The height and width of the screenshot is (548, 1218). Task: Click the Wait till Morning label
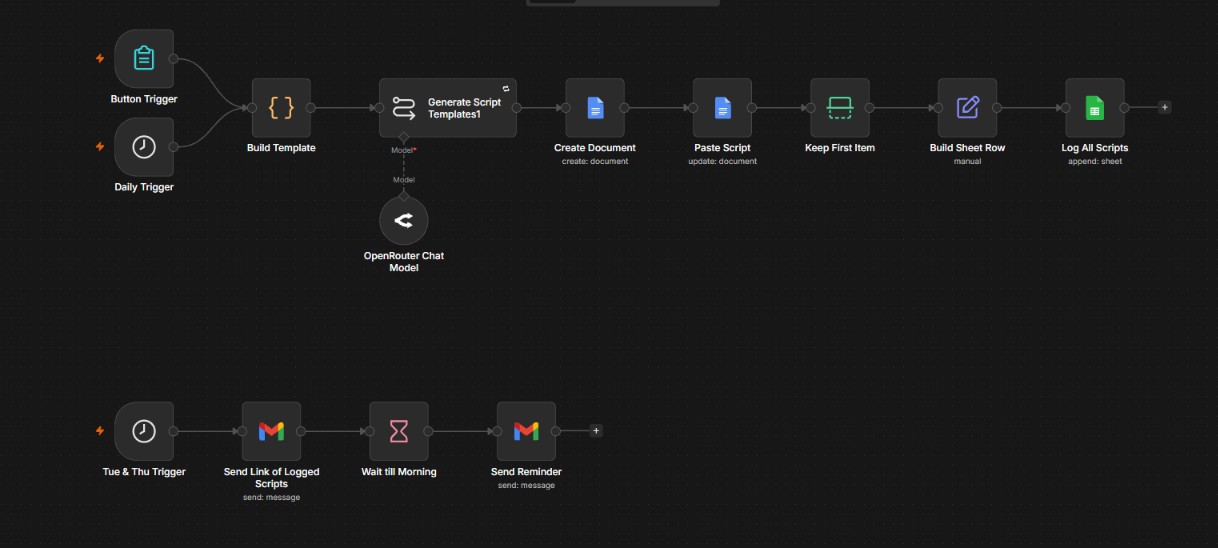pyautogui.click(x=399, y=472)
